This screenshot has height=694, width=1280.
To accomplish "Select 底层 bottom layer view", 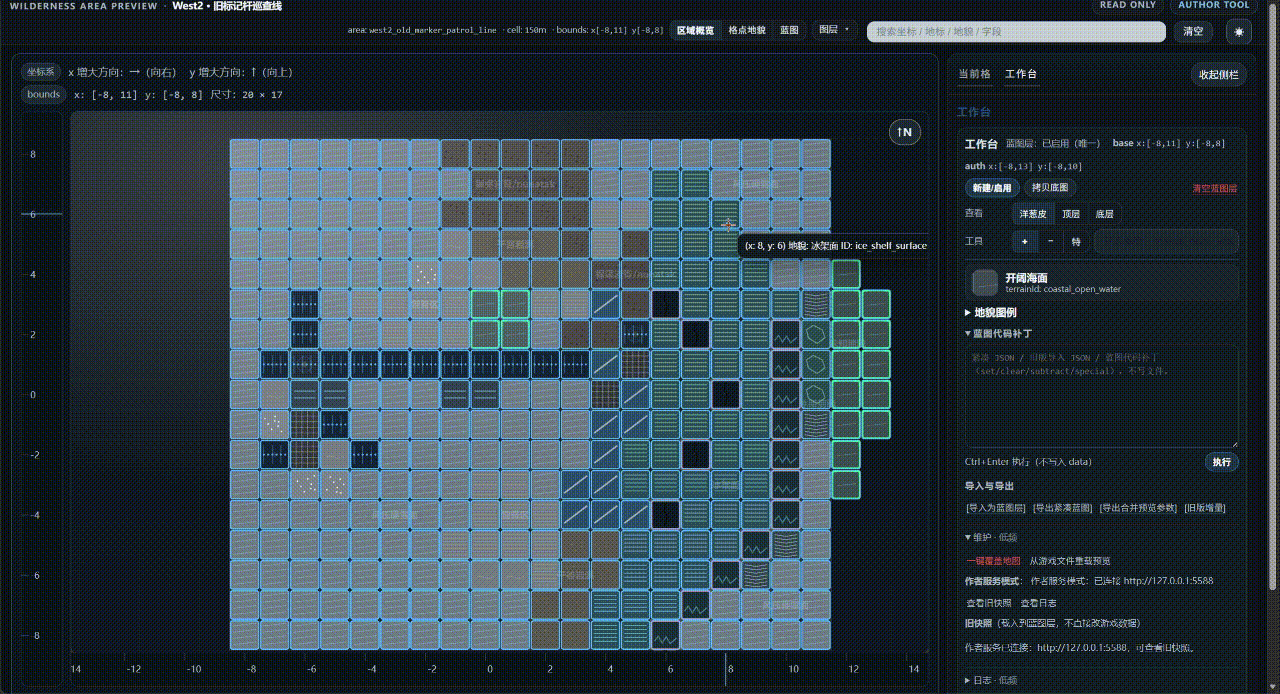I will point(1104,214).
